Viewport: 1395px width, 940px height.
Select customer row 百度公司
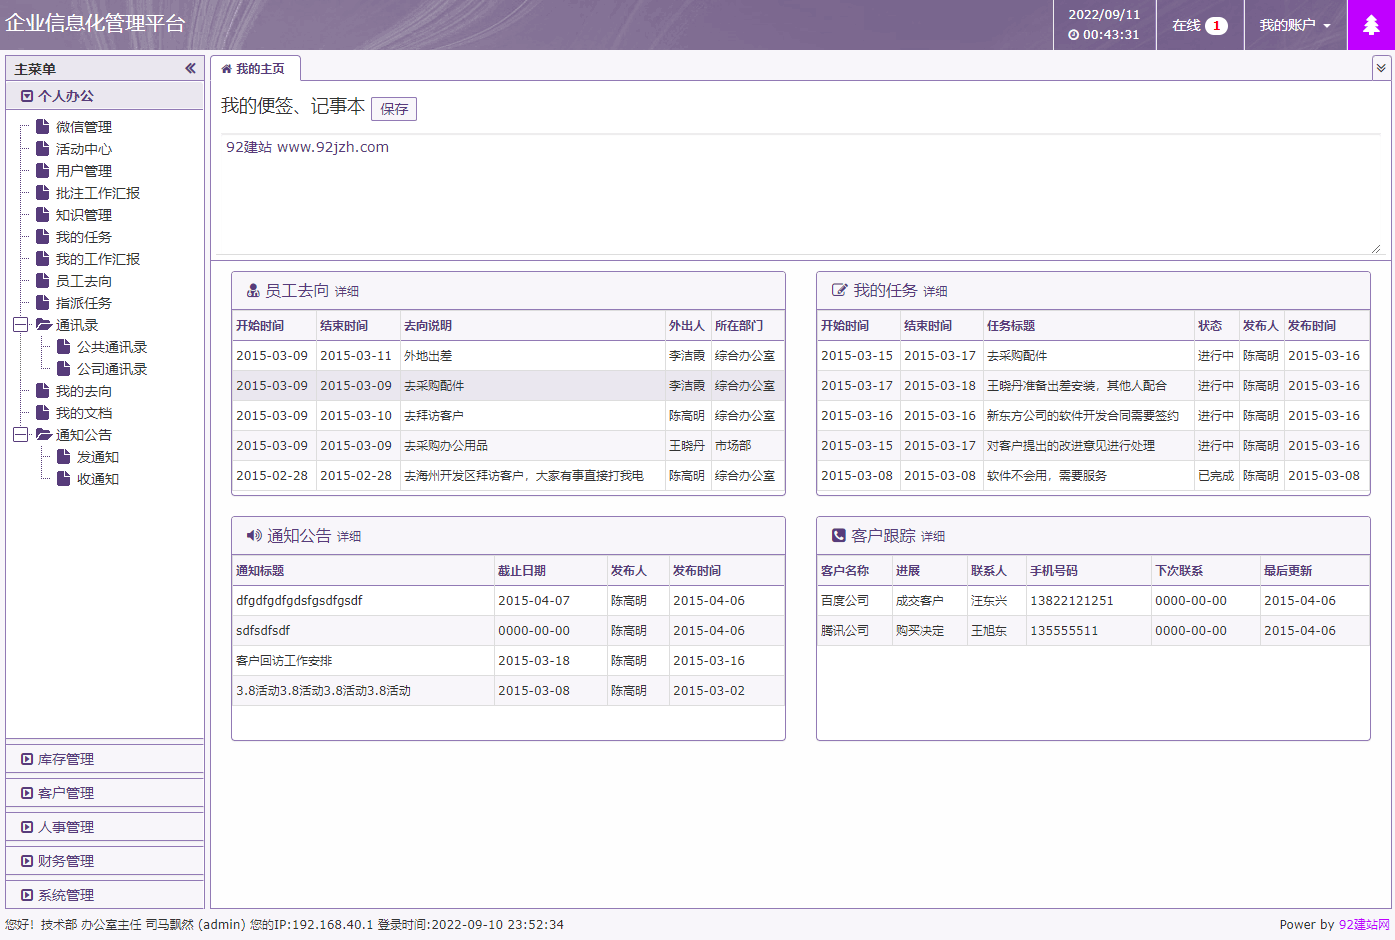pos(1093,601)
